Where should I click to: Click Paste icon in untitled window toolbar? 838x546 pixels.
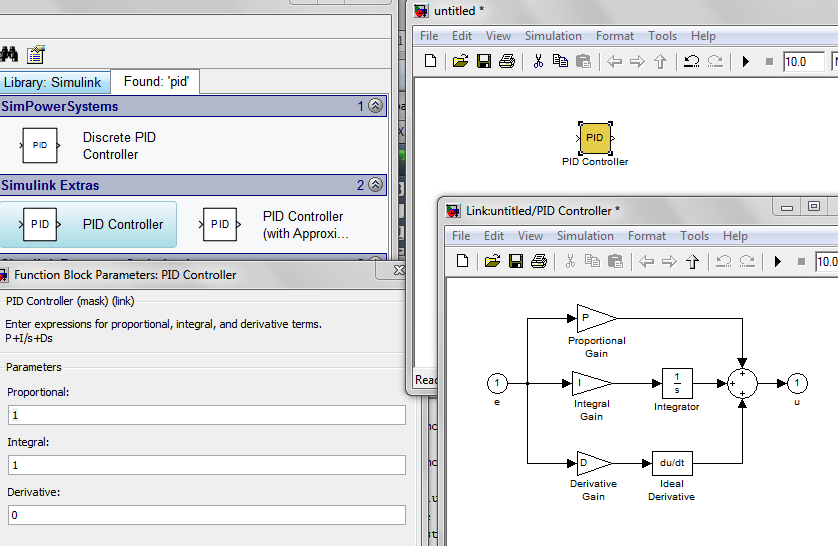[x=584, y=61]
